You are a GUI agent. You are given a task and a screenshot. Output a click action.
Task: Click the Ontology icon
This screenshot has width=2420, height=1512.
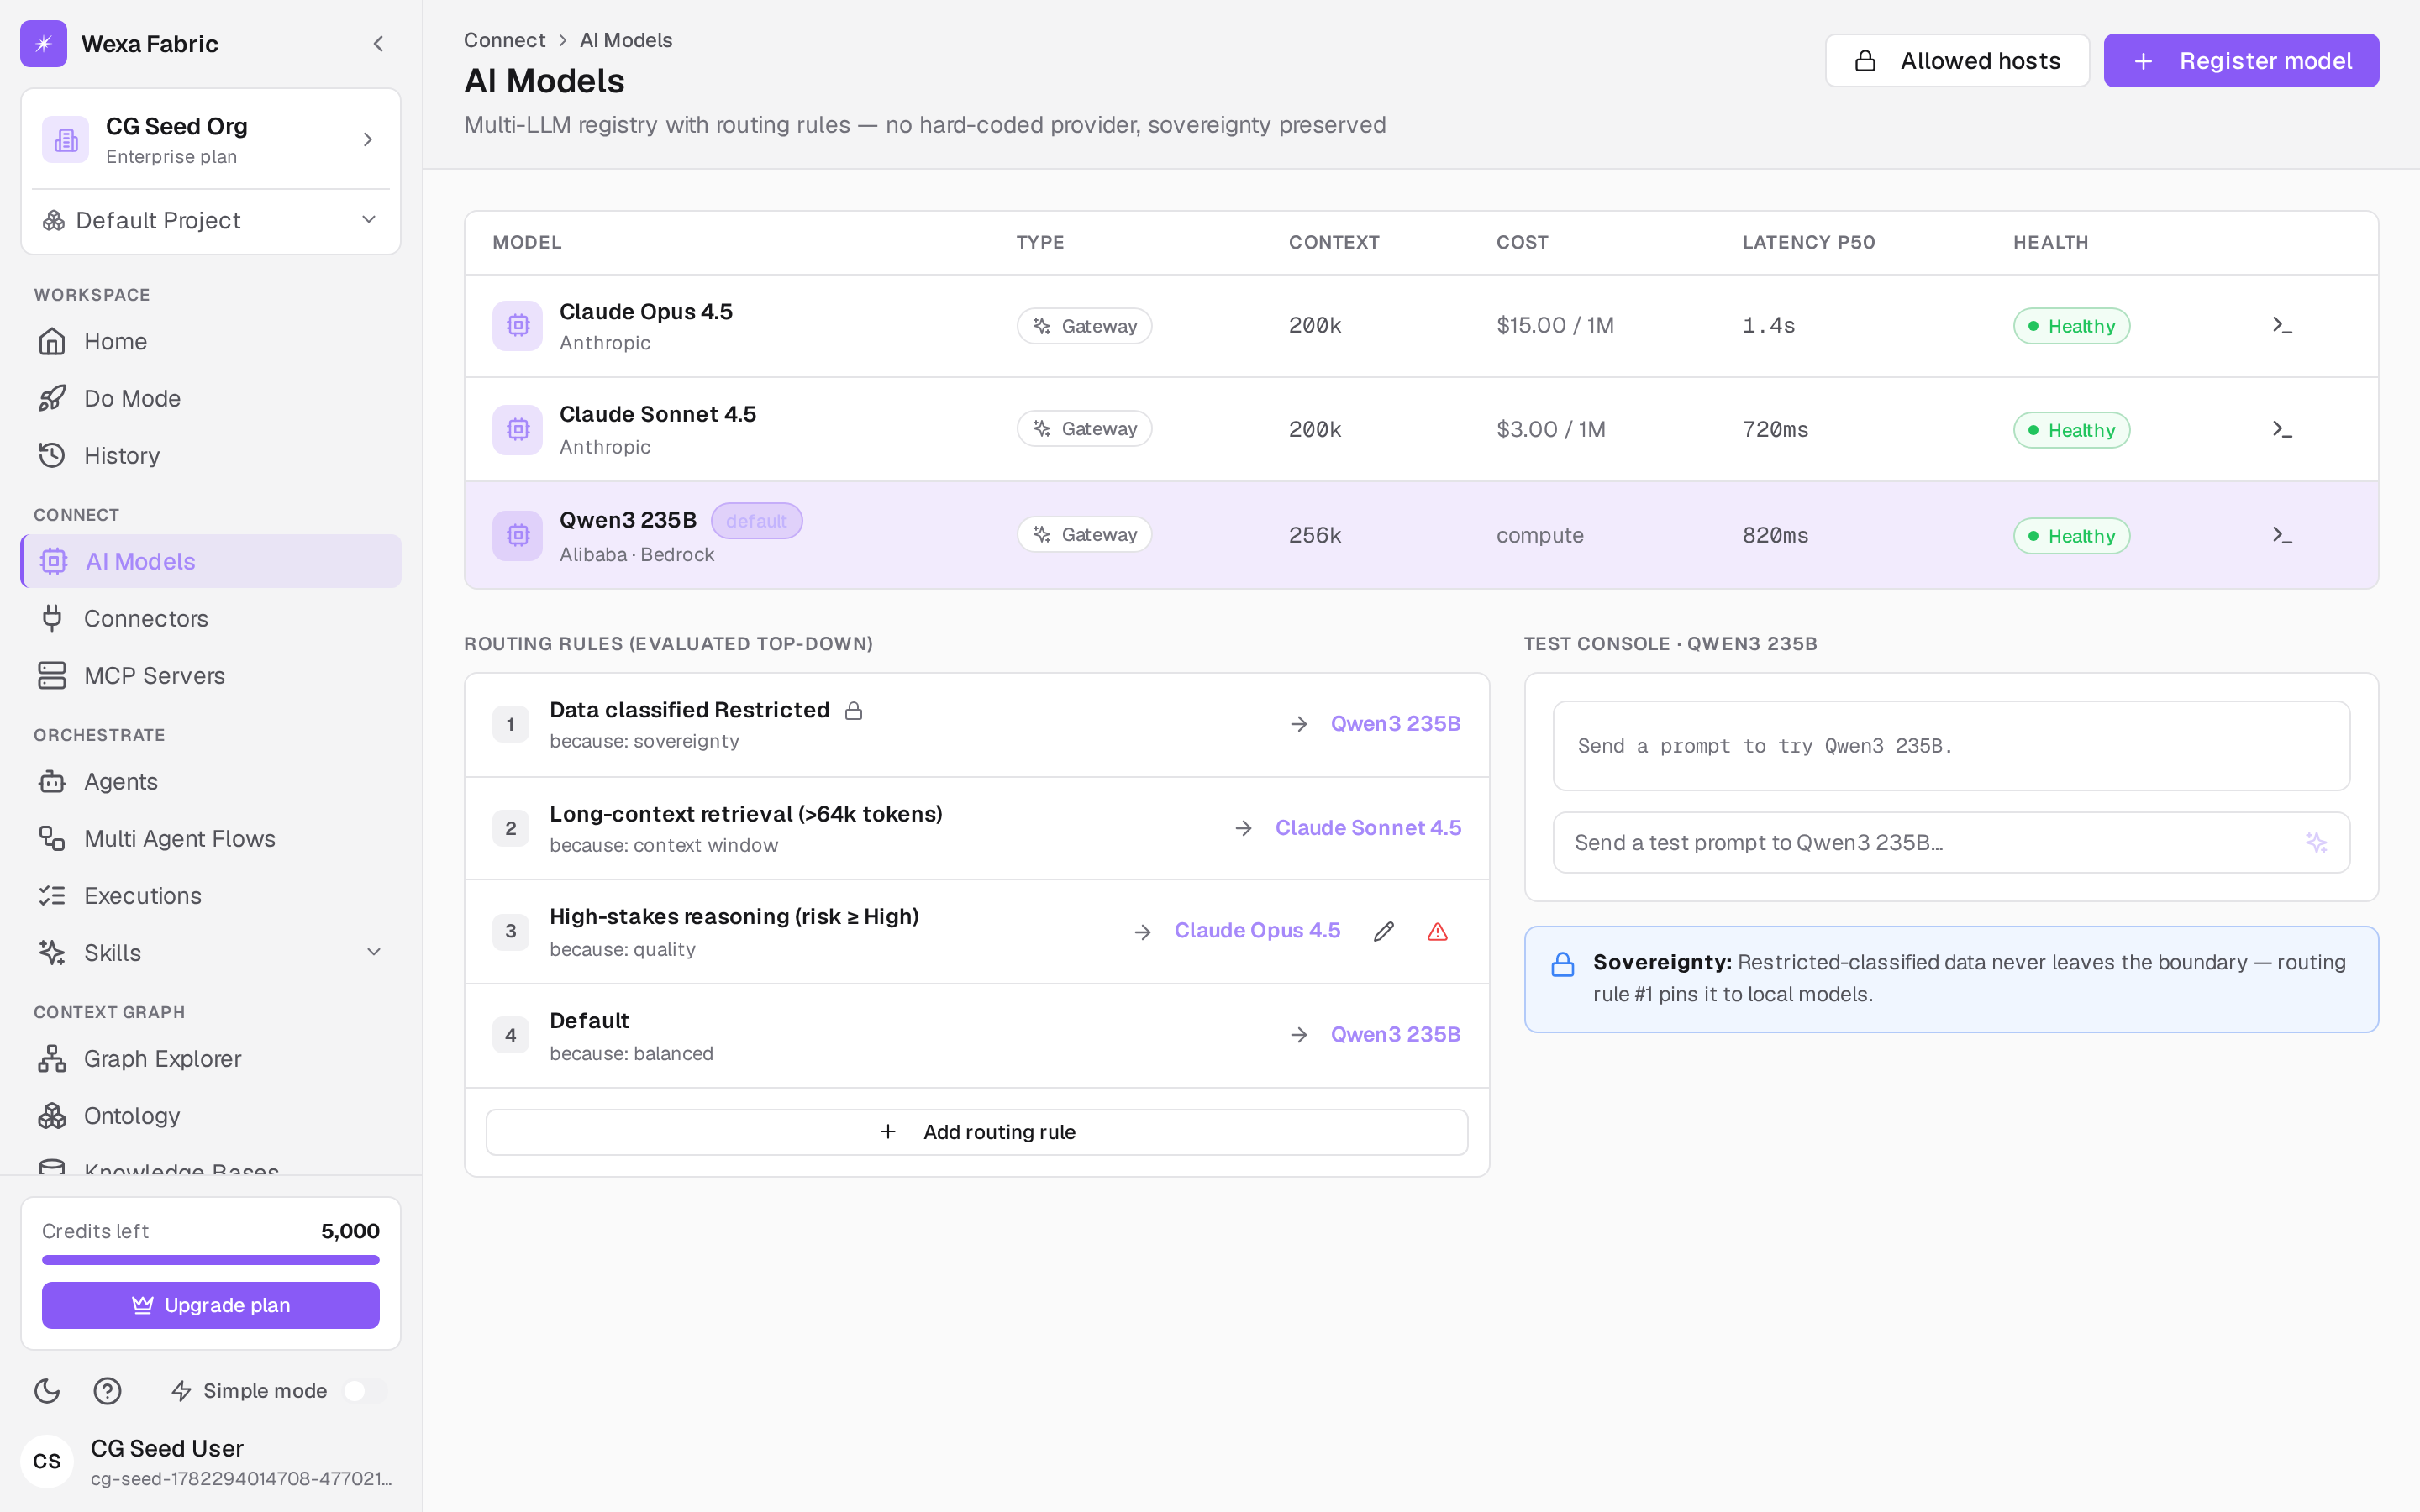point(52,1115)
